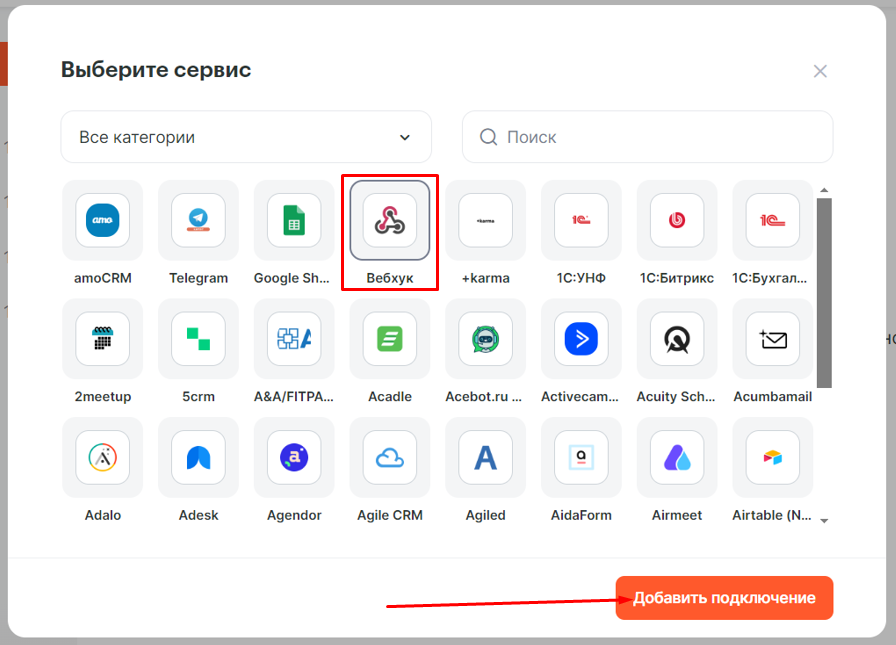Select the amoCRM service icon
Viewport: 896px width, 645px height.
[x=102, y=221]
